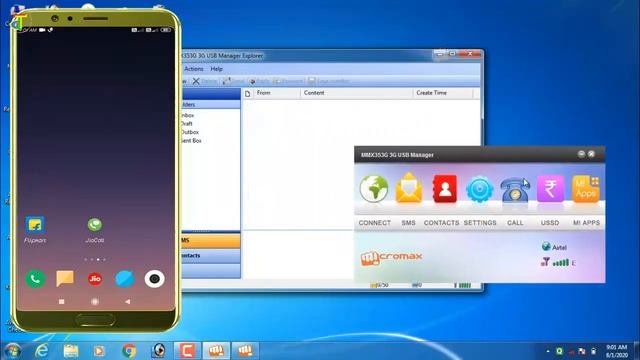Open messages app on phone dock
This screenshot has height=360, width=640.
[65, 279]
